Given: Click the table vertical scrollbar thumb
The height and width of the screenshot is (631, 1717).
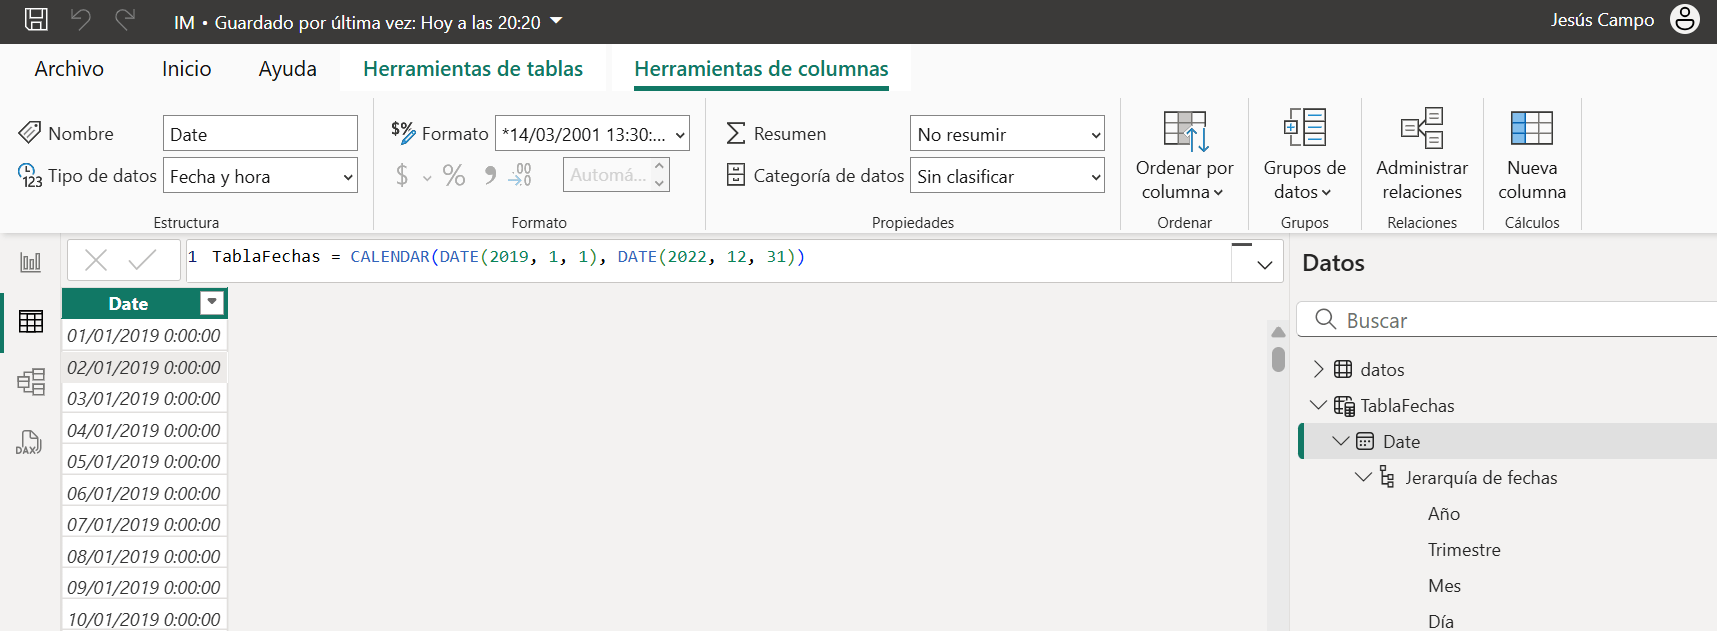Looking at the screenshot, I should (x=1278, y=359).
